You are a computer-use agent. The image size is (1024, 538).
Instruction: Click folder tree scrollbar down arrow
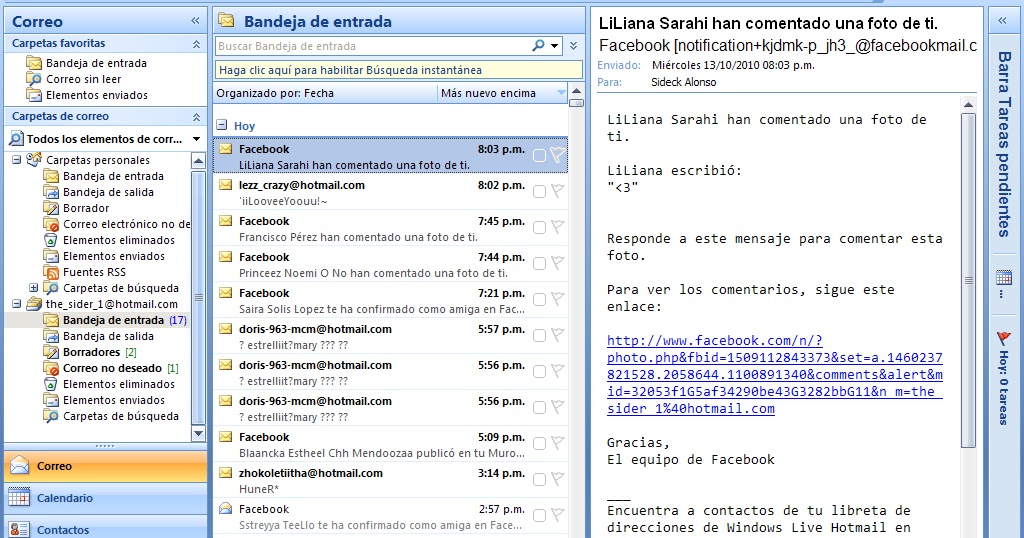(x=199, y=433)
